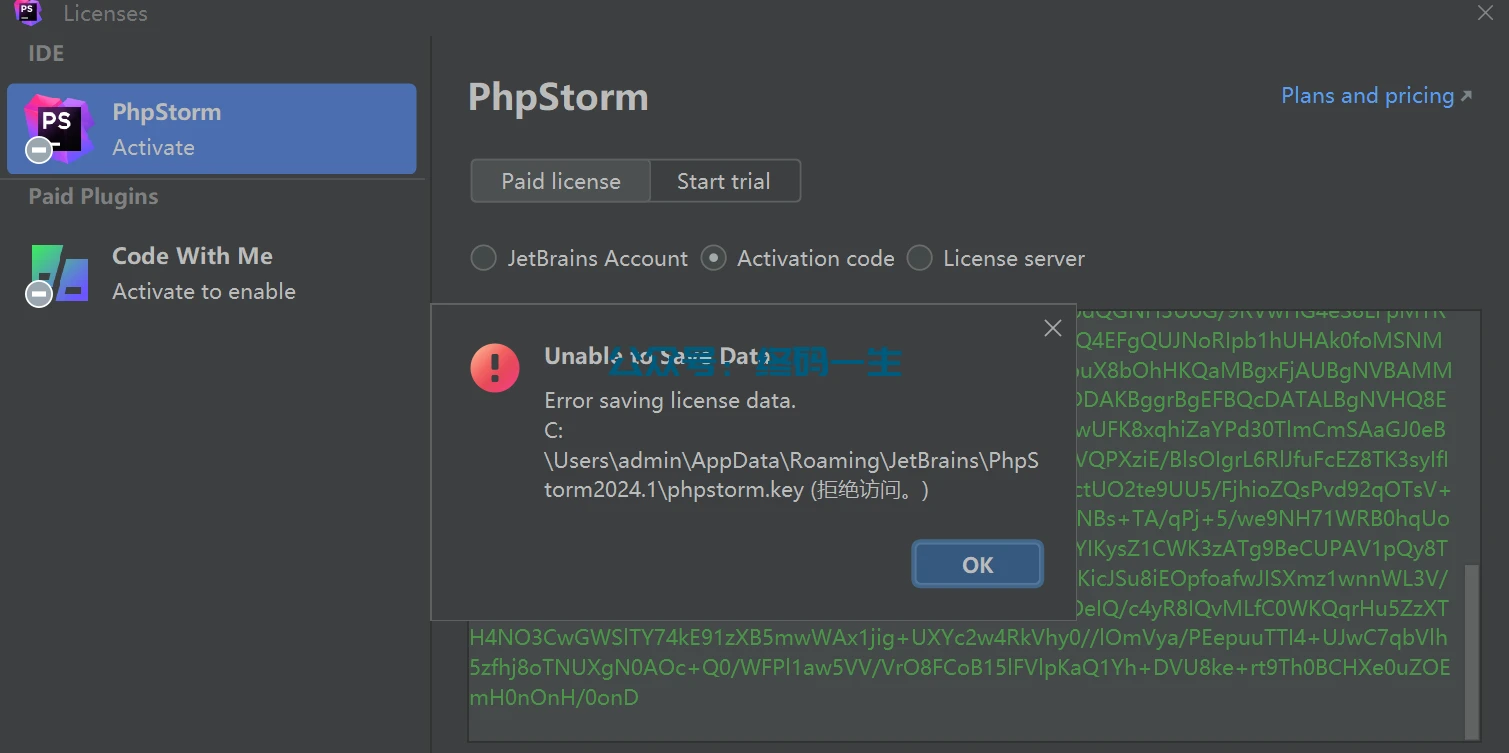Select Code With Me Activate to enable entry
The height and width of the screenshot is (753, 1509).
[x=211, y=273]
